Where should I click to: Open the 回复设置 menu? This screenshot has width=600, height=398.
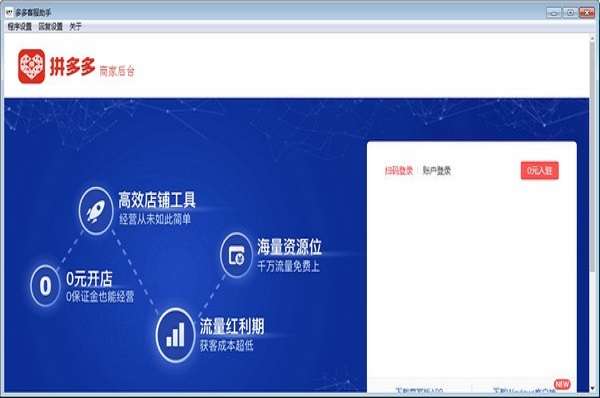tap(51, 26)
